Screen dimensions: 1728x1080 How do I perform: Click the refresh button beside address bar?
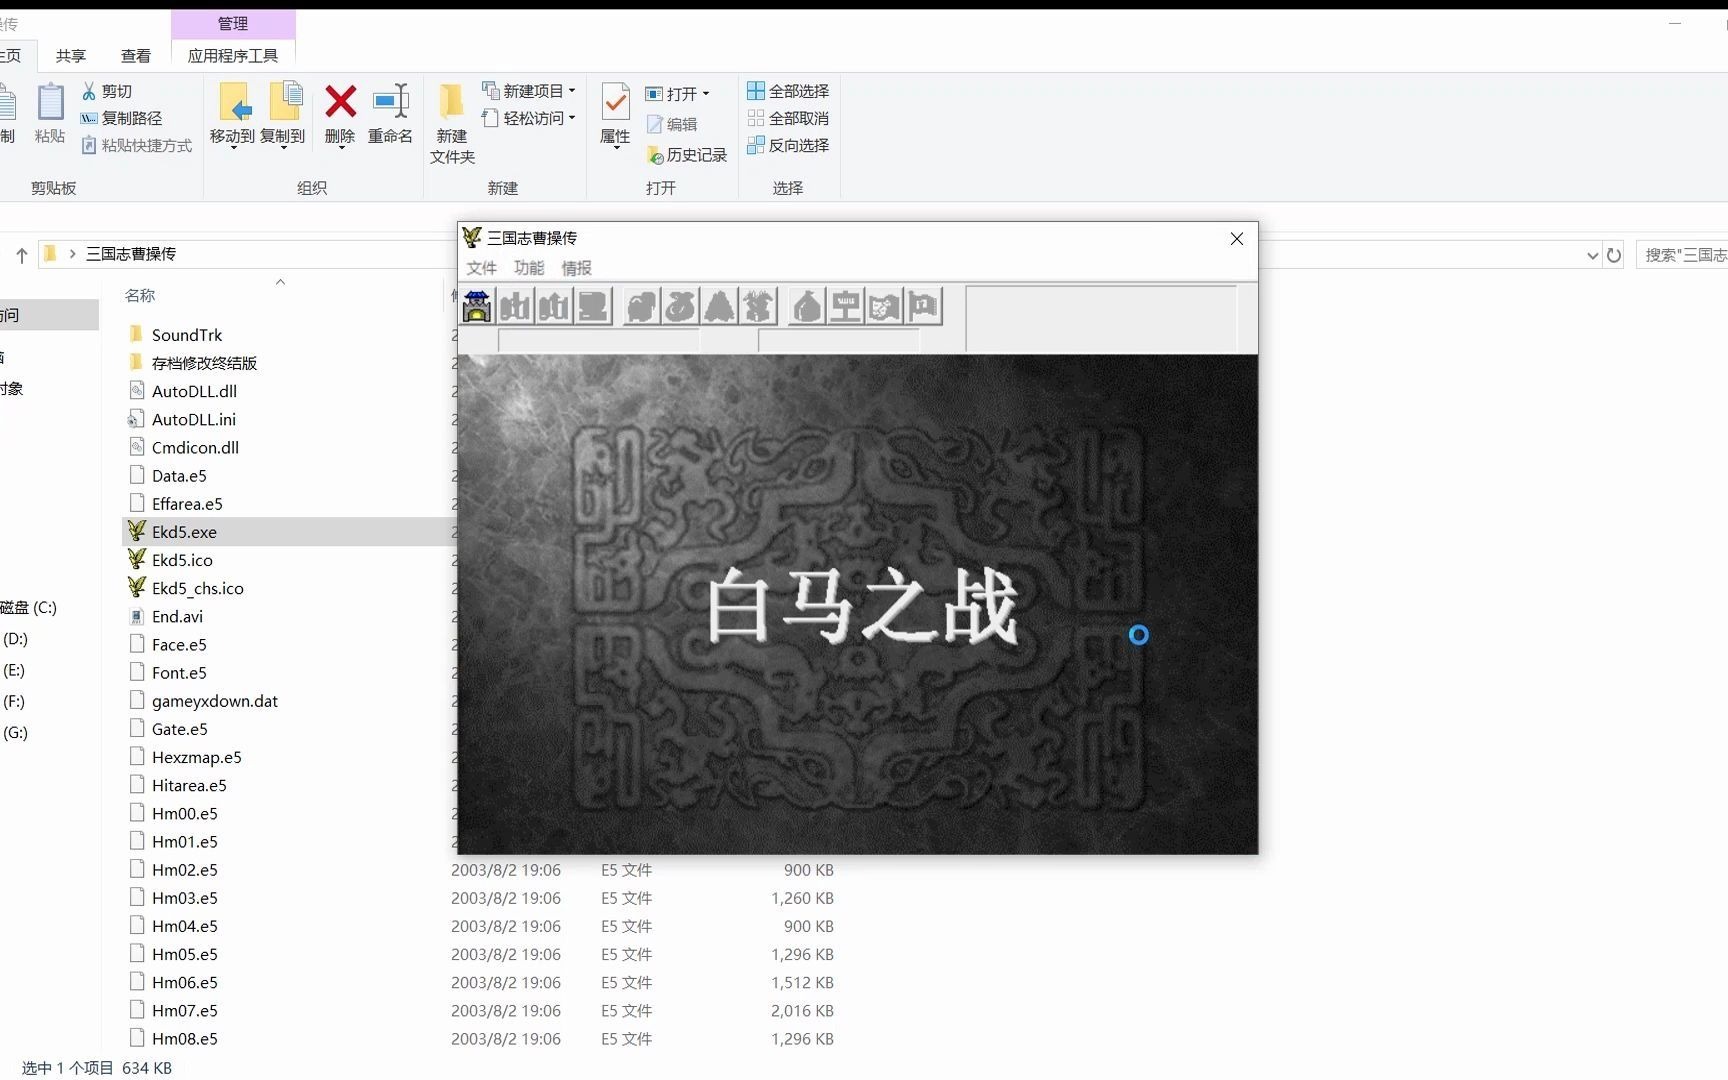pos(1613,255)
